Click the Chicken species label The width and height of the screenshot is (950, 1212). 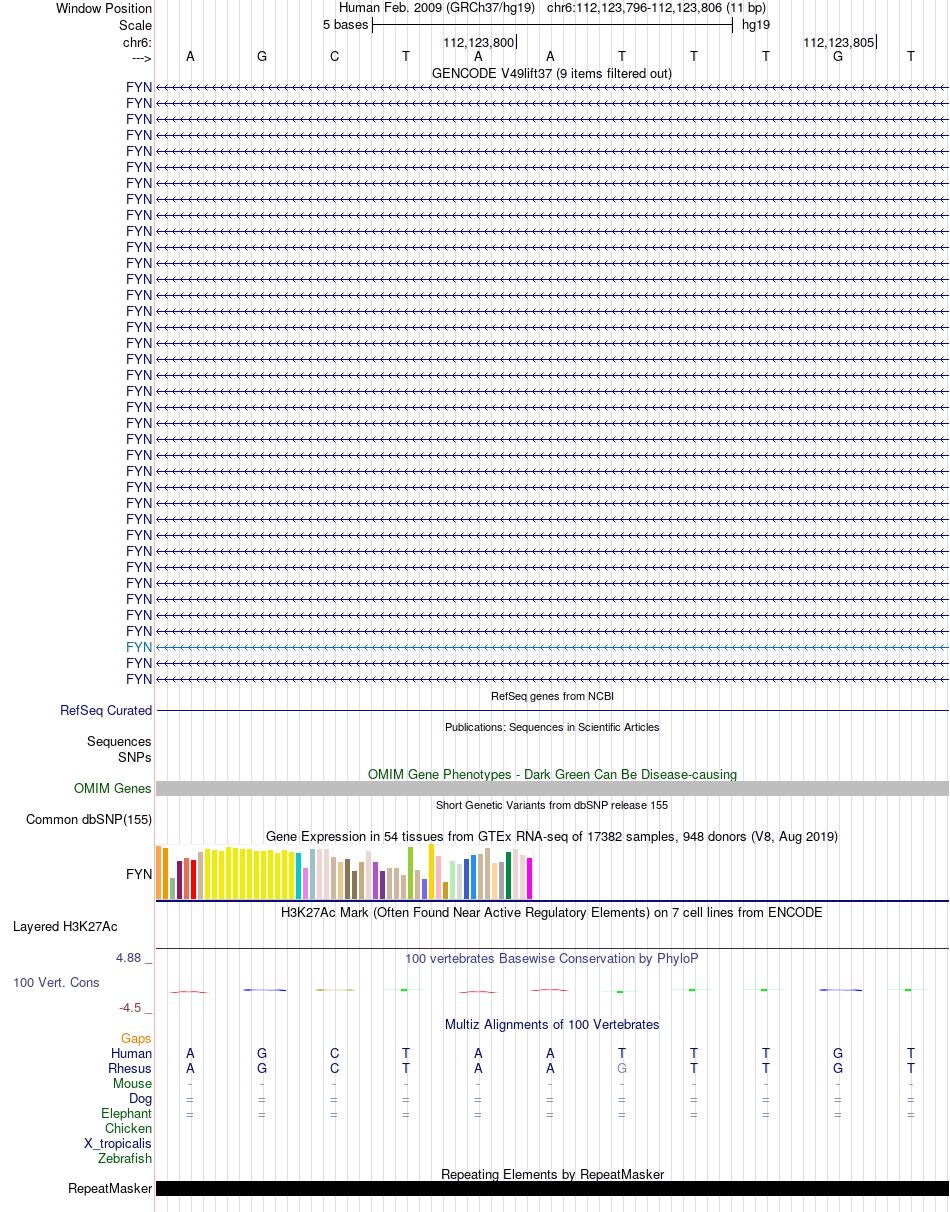128,1128
